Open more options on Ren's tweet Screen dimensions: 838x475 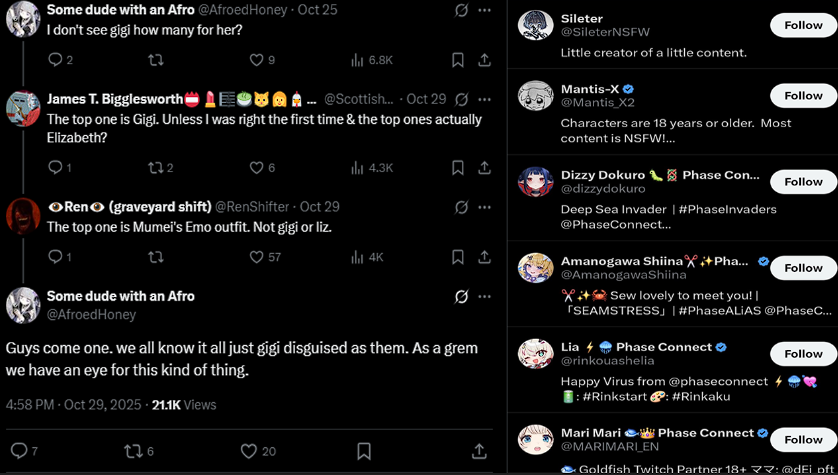pos(485,207)
